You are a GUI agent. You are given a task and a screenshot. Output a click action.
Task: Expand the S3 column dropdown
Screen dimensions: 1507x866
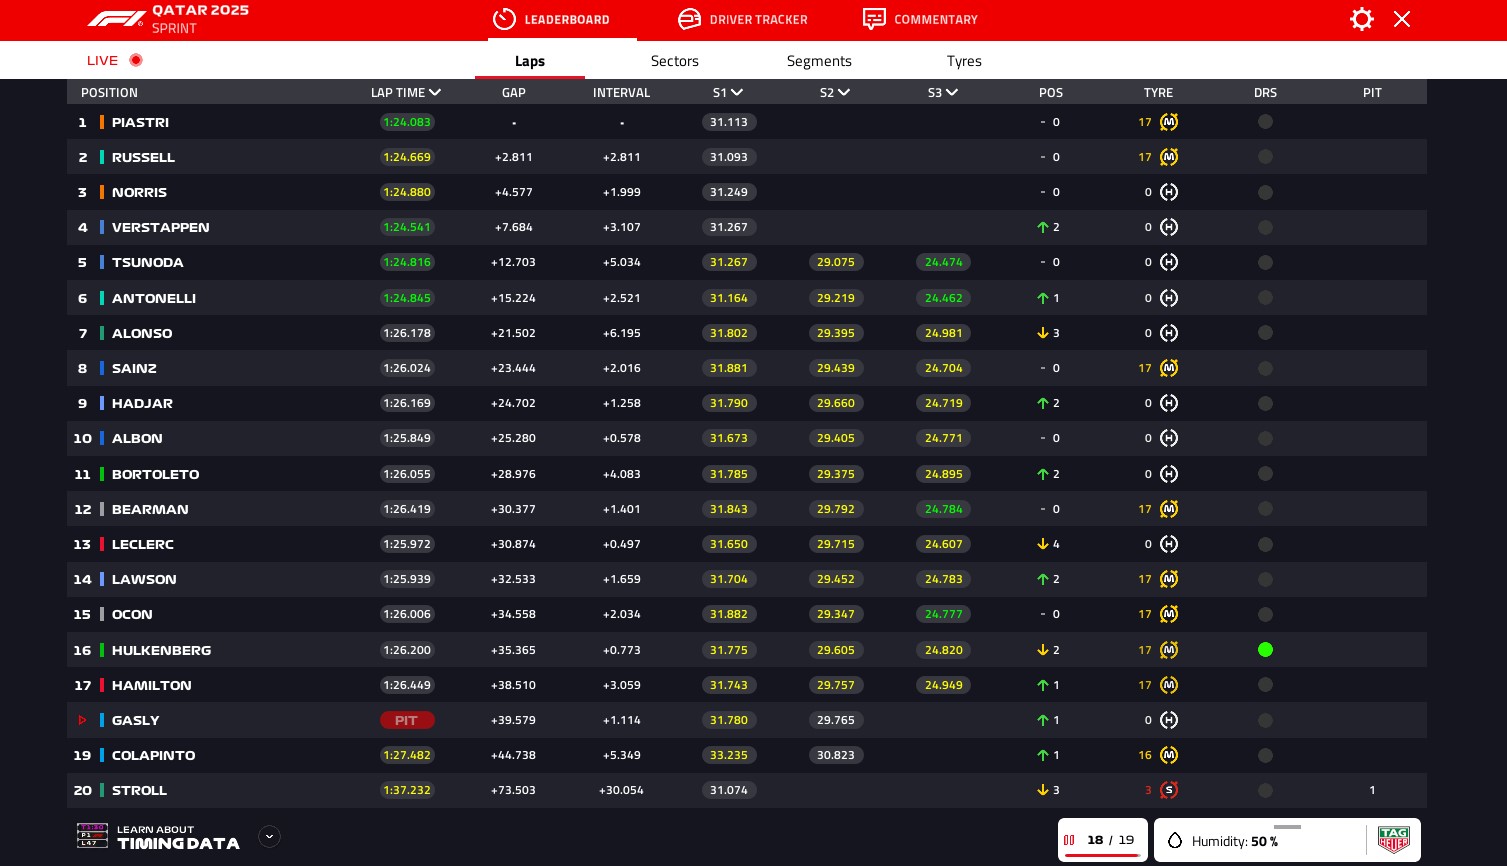click(952, 93)
